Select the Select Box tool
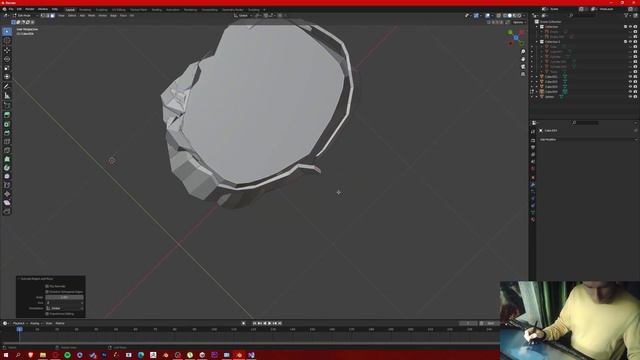The image size is (640, 360). [7, 31]
